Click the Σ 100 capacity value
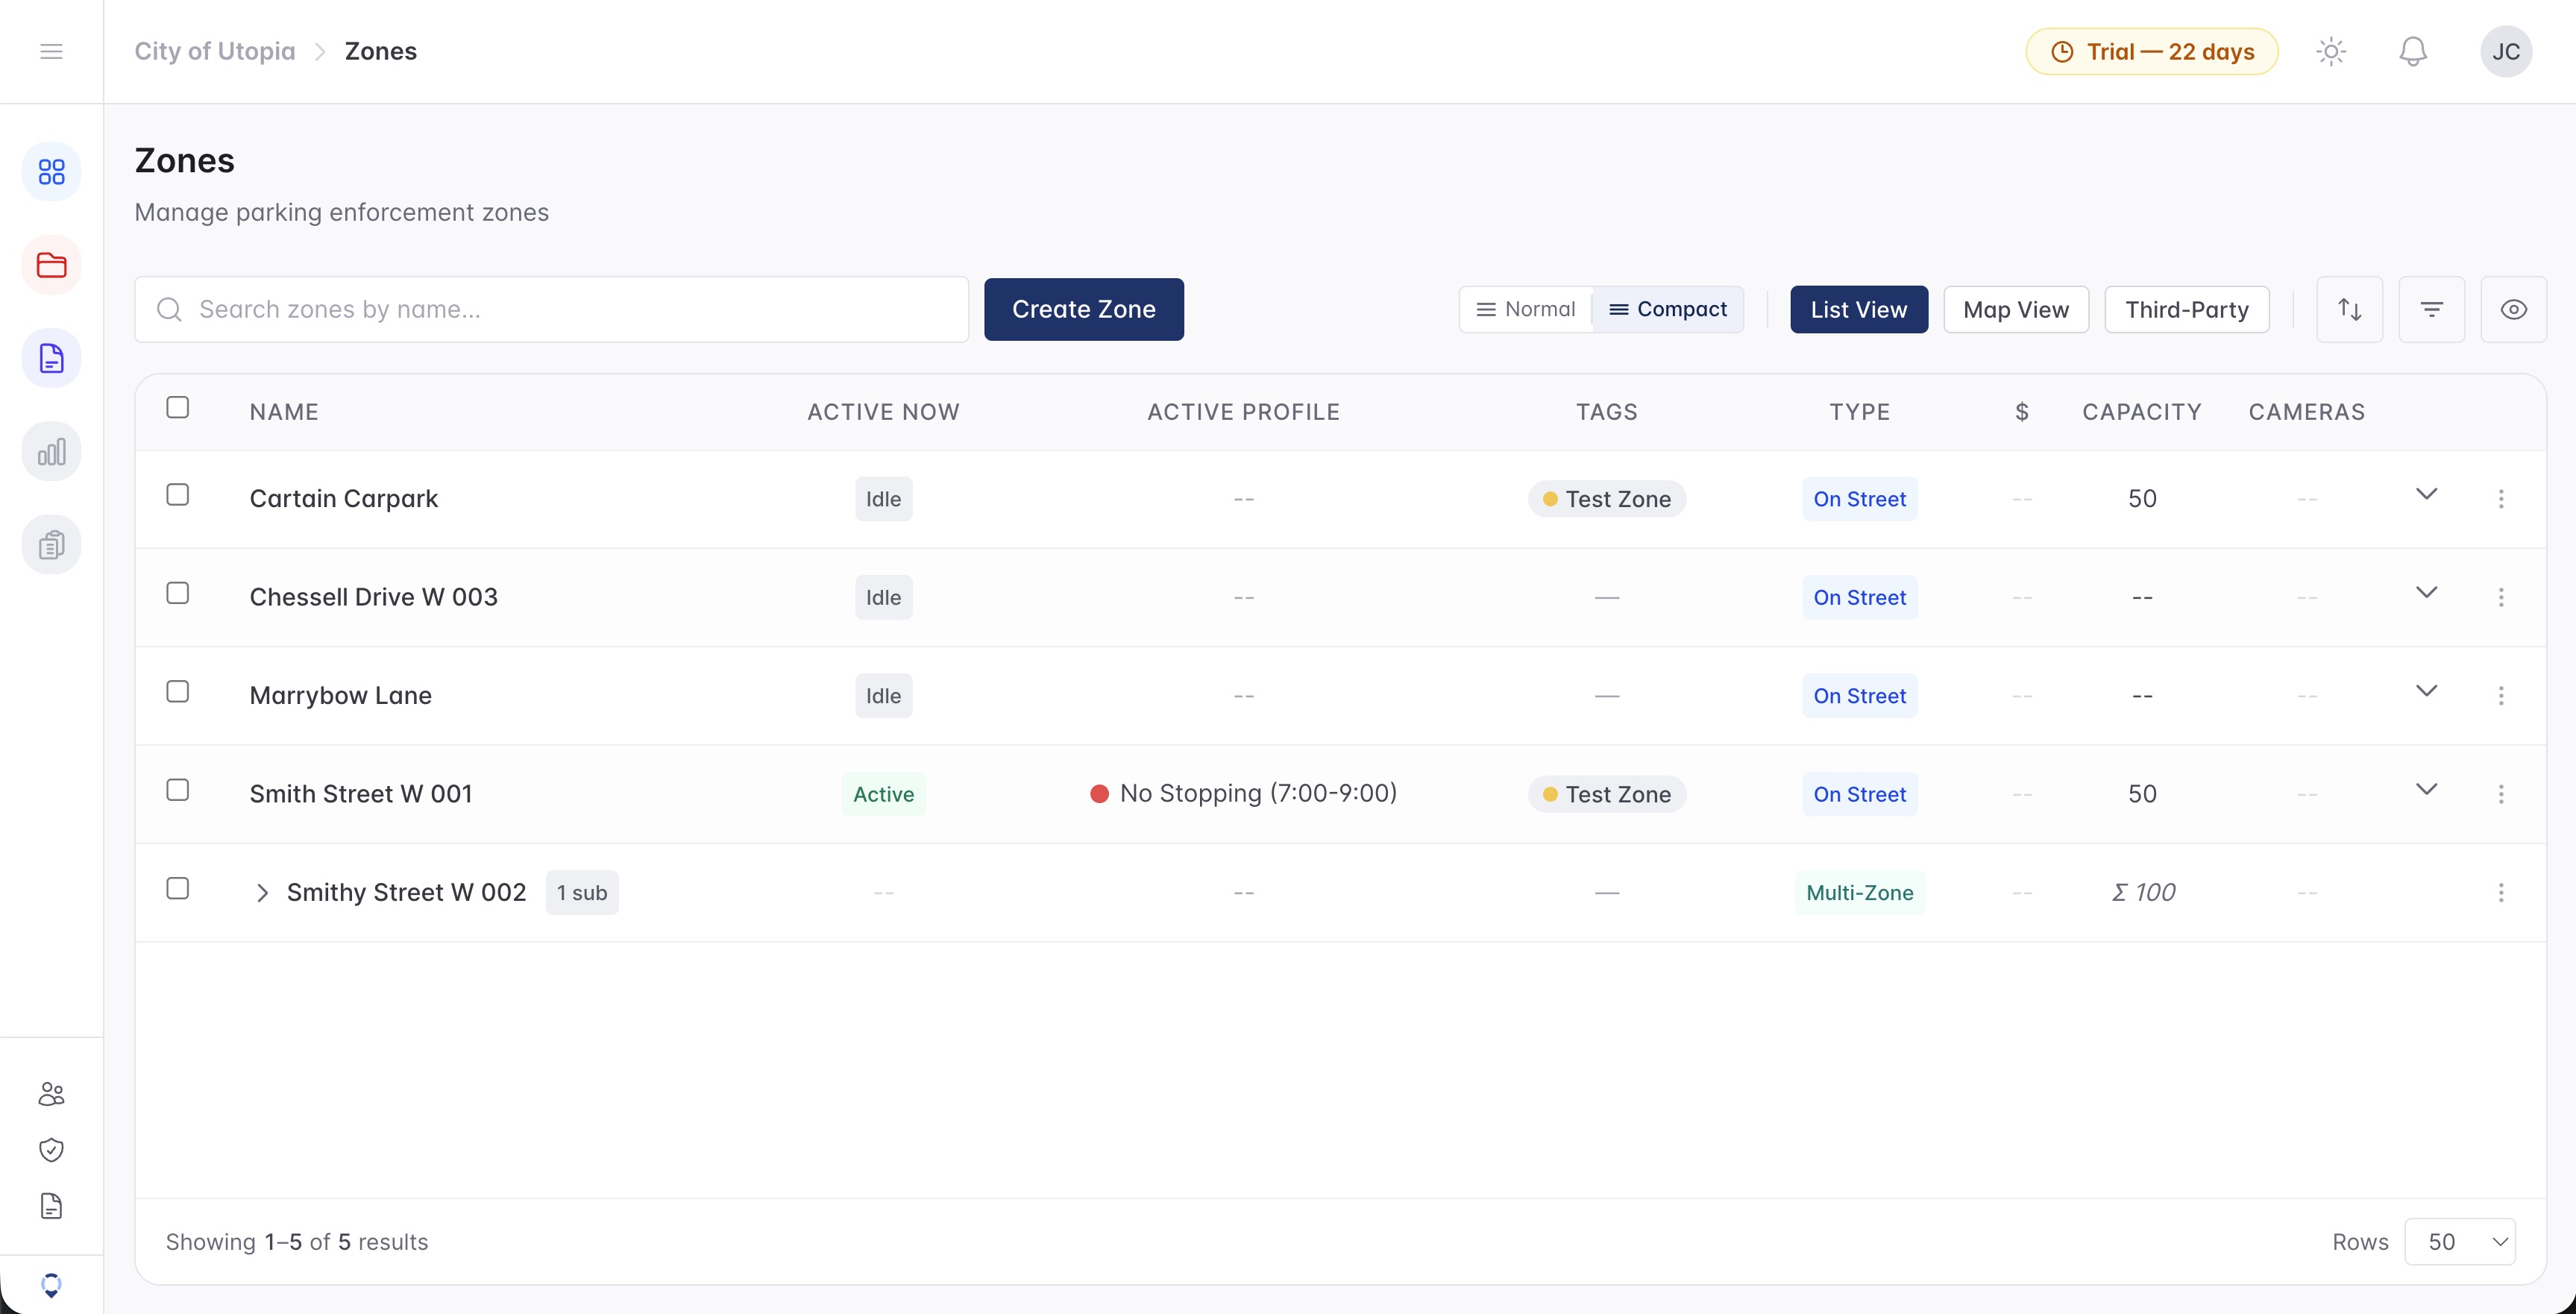Viewport: 2576px width, 1314px height. click(2143, 893)
